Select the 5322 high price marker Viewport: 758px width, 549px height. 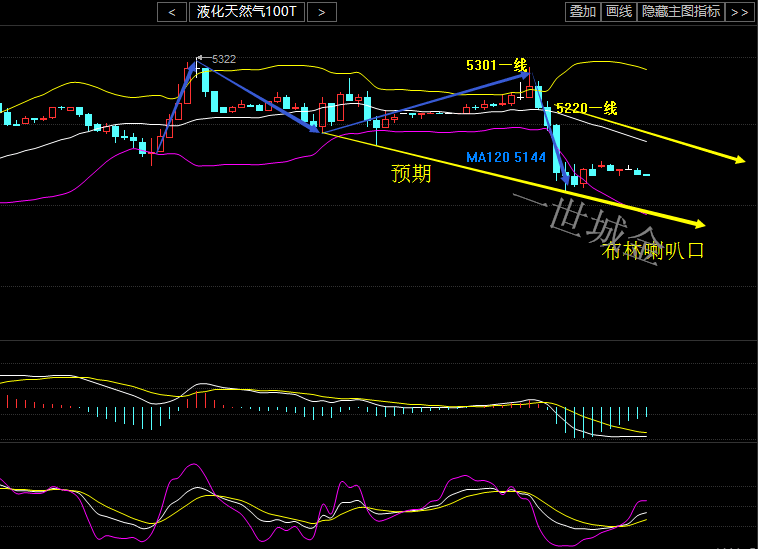click(x=224, y=59)
